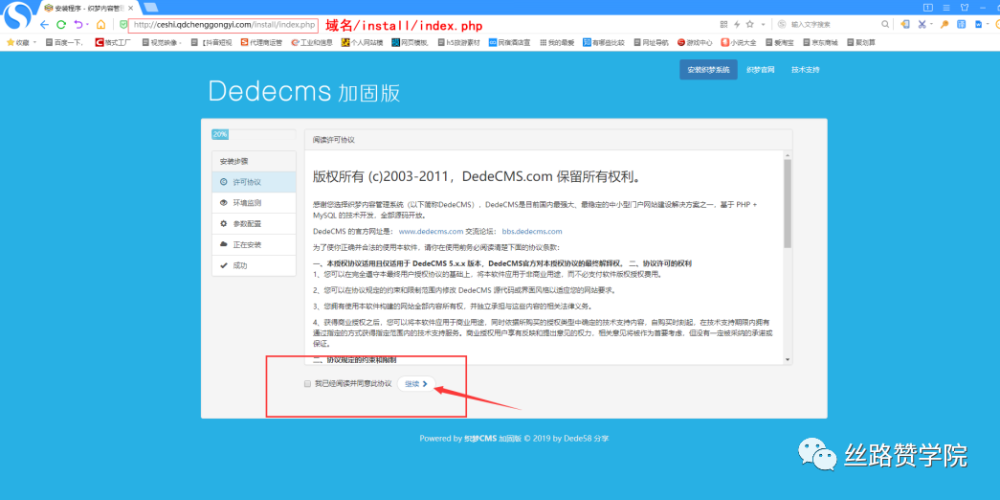The height and width of the screenshot is (500, 1000).
Task: Open the 格式工厂 bookmark
Action: (x=114, y=43)
